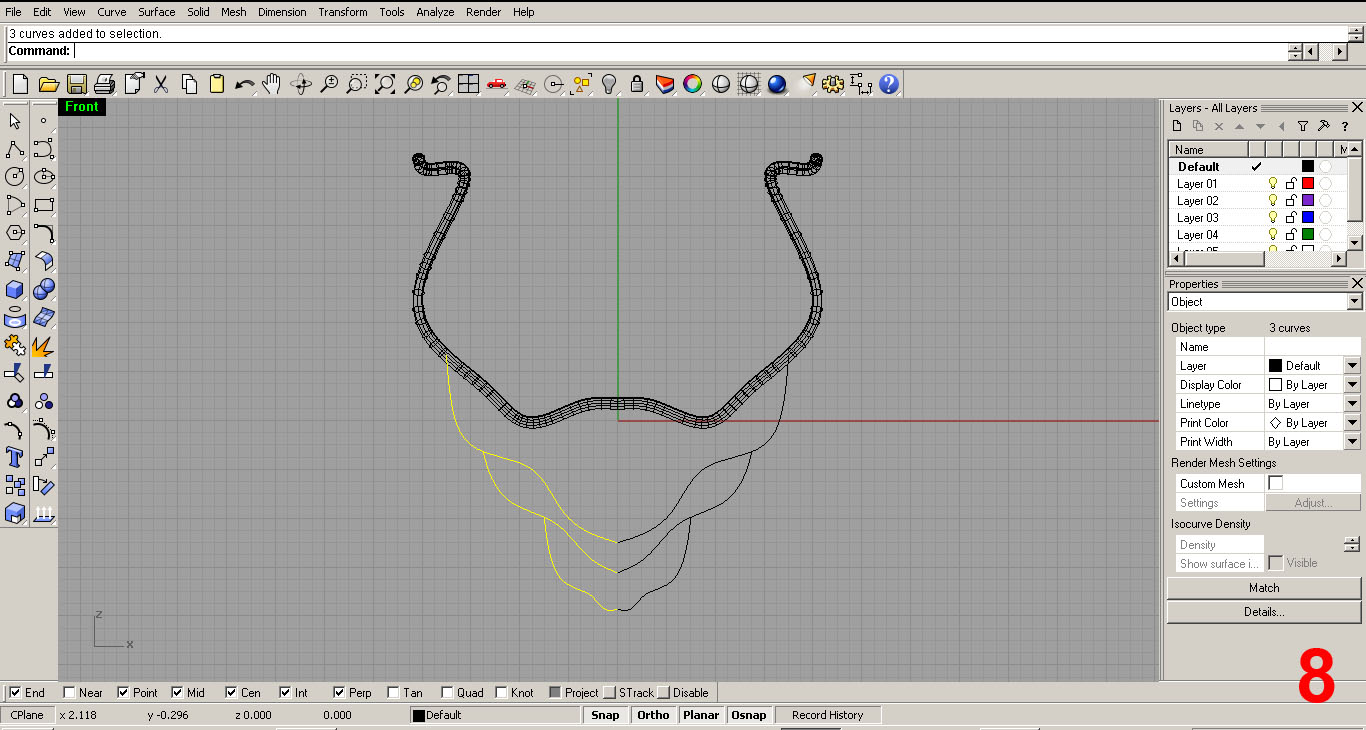Viewport: 1366px width, 730px height.
Task: Enable the Custom Mesh checkbox
Action: coord(1275,483)
